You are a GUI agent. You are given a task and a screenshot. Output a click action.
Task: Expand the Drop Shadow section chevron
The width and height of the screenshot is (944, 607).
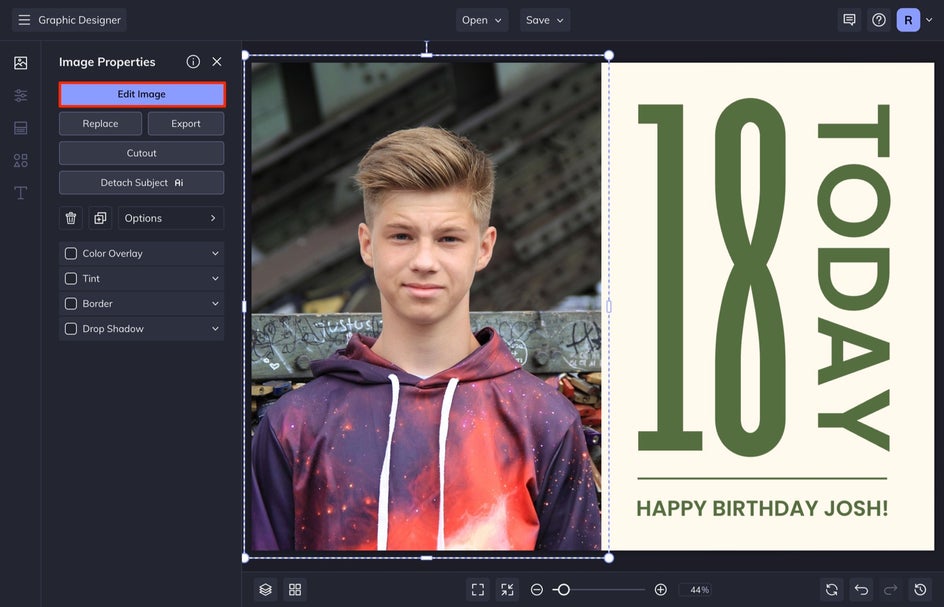click(215, 329)
